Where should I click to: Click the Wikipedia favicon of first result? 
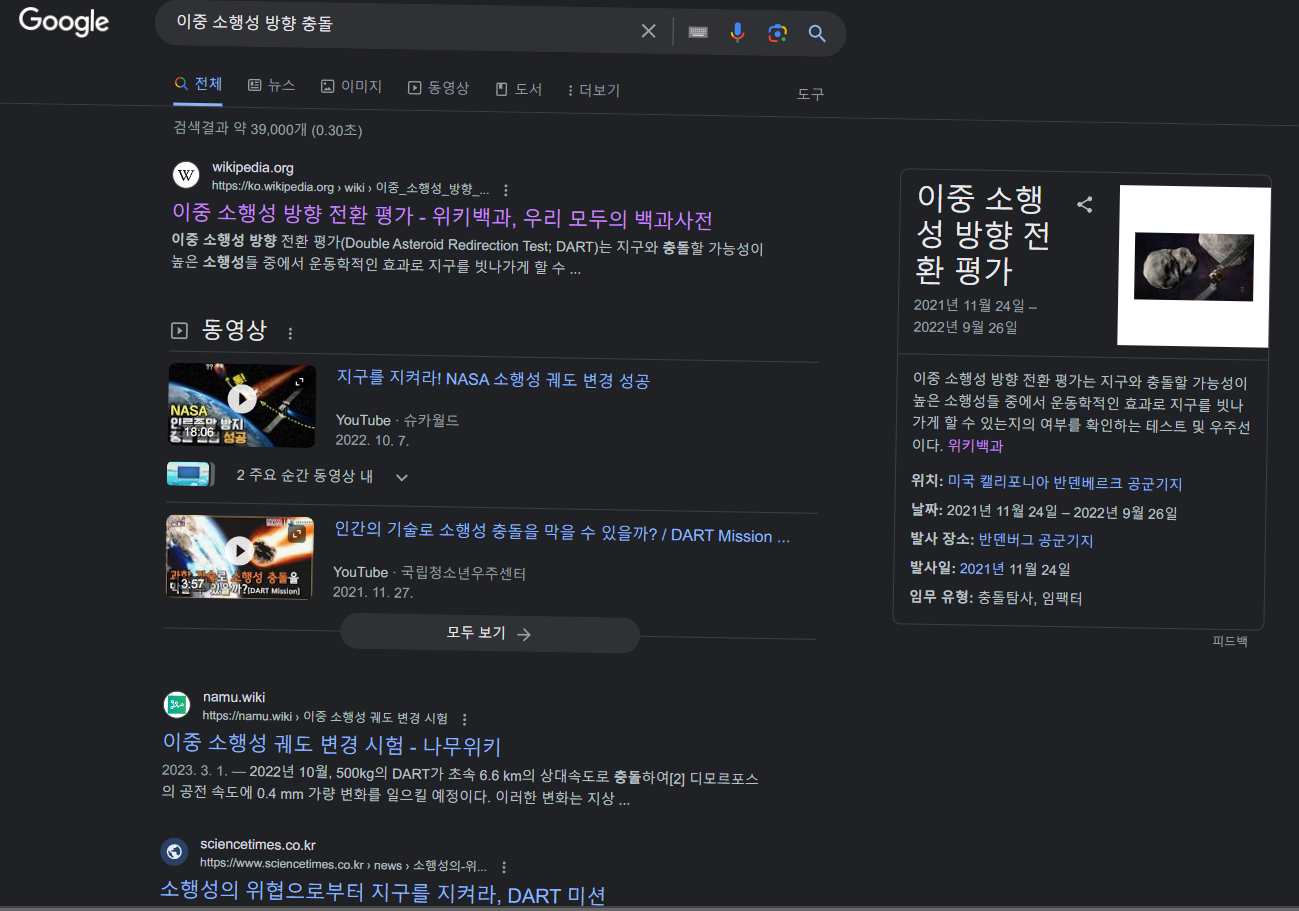(x=186, y=176)
